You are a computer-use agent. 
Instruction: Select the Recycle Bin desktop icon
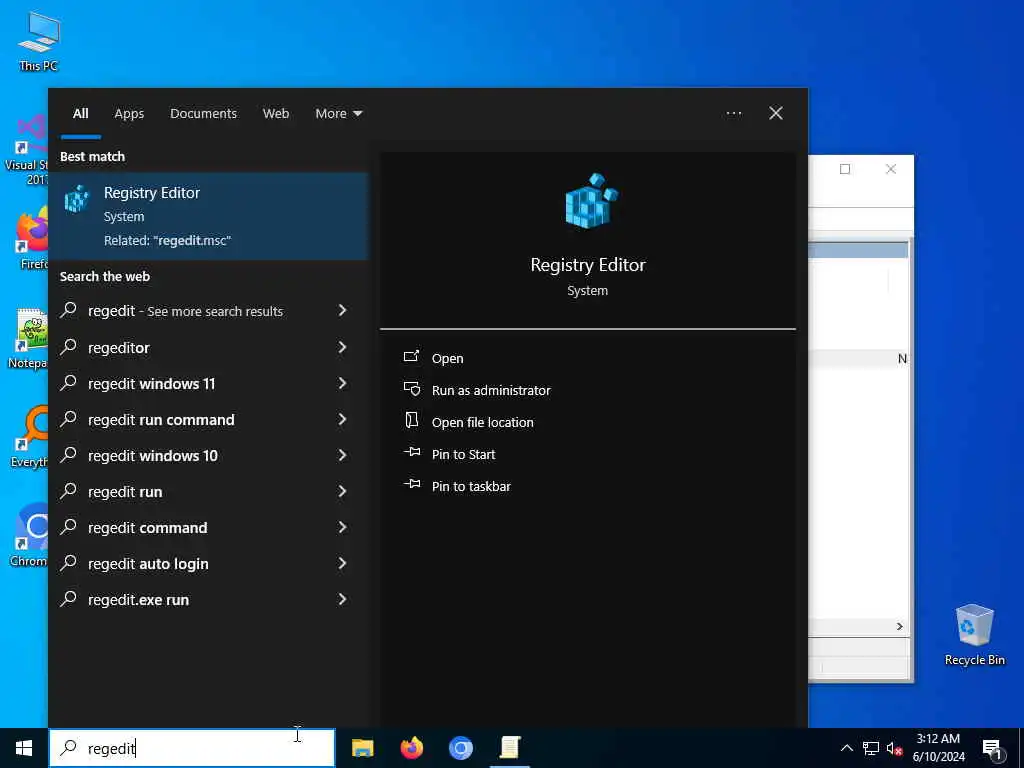pyautogui.click(x=974, y=635)
